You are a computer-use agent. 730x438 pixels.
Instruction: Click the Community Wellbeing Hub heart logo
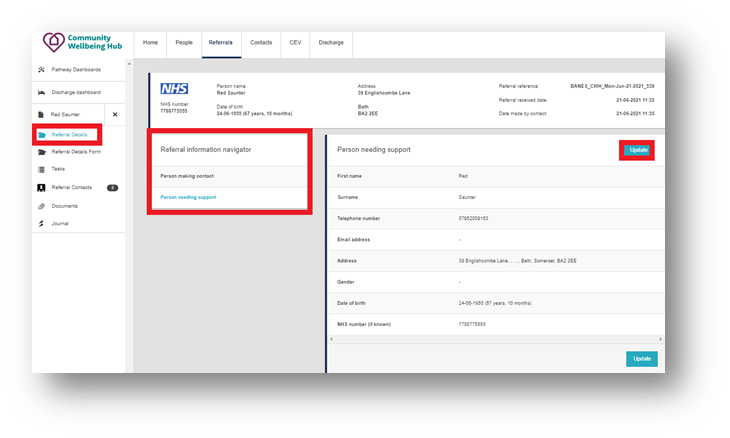(x=54, y=42)
